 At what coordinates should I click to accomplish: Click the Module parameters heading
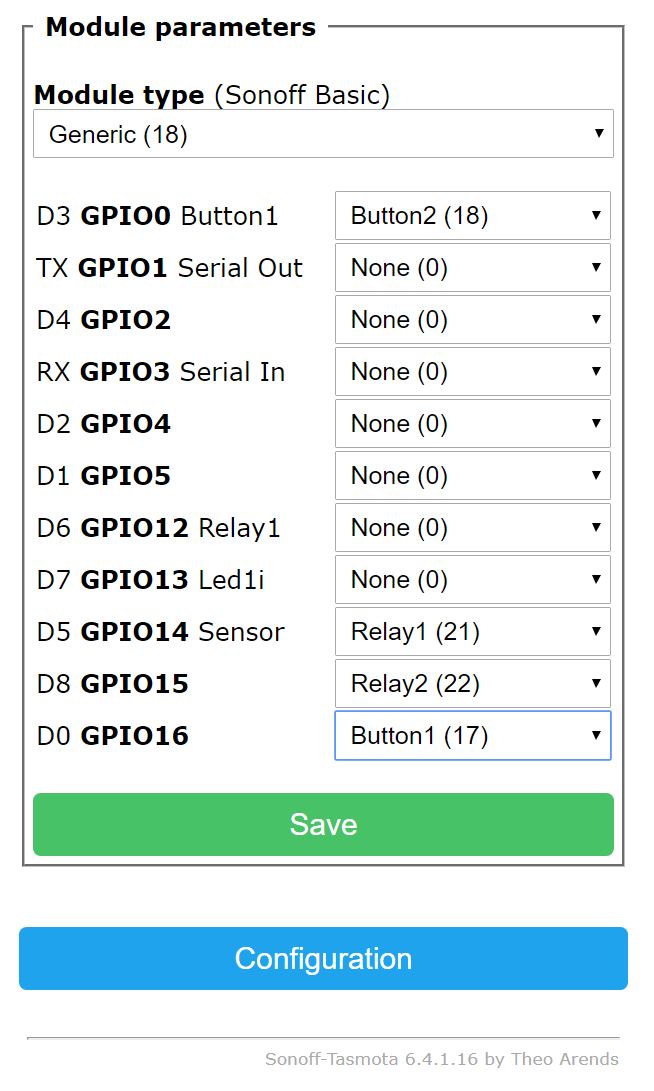pos(181,27)
